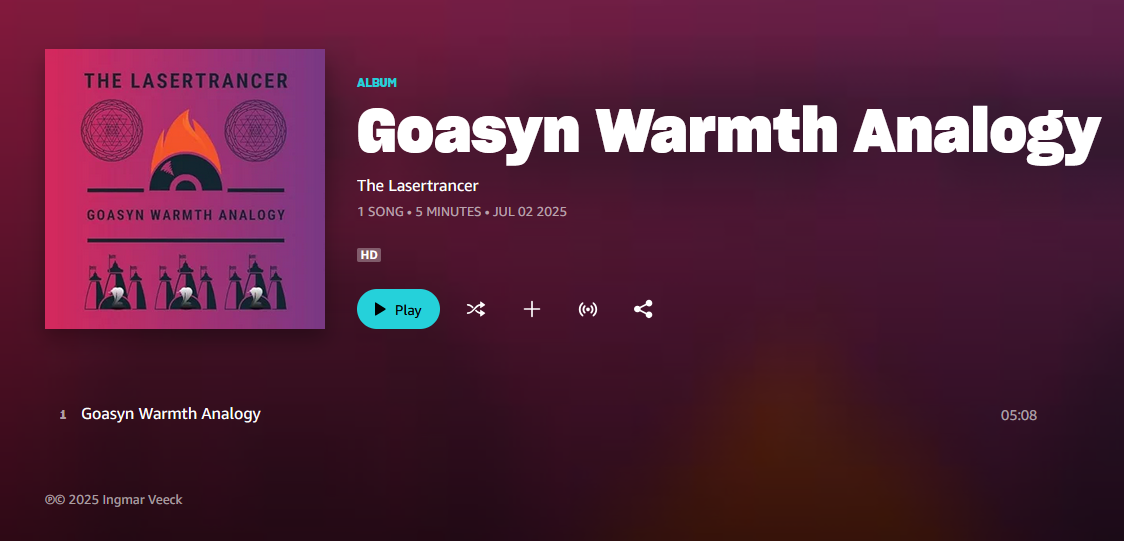Click the 5 MINUTES duration text

448,212
